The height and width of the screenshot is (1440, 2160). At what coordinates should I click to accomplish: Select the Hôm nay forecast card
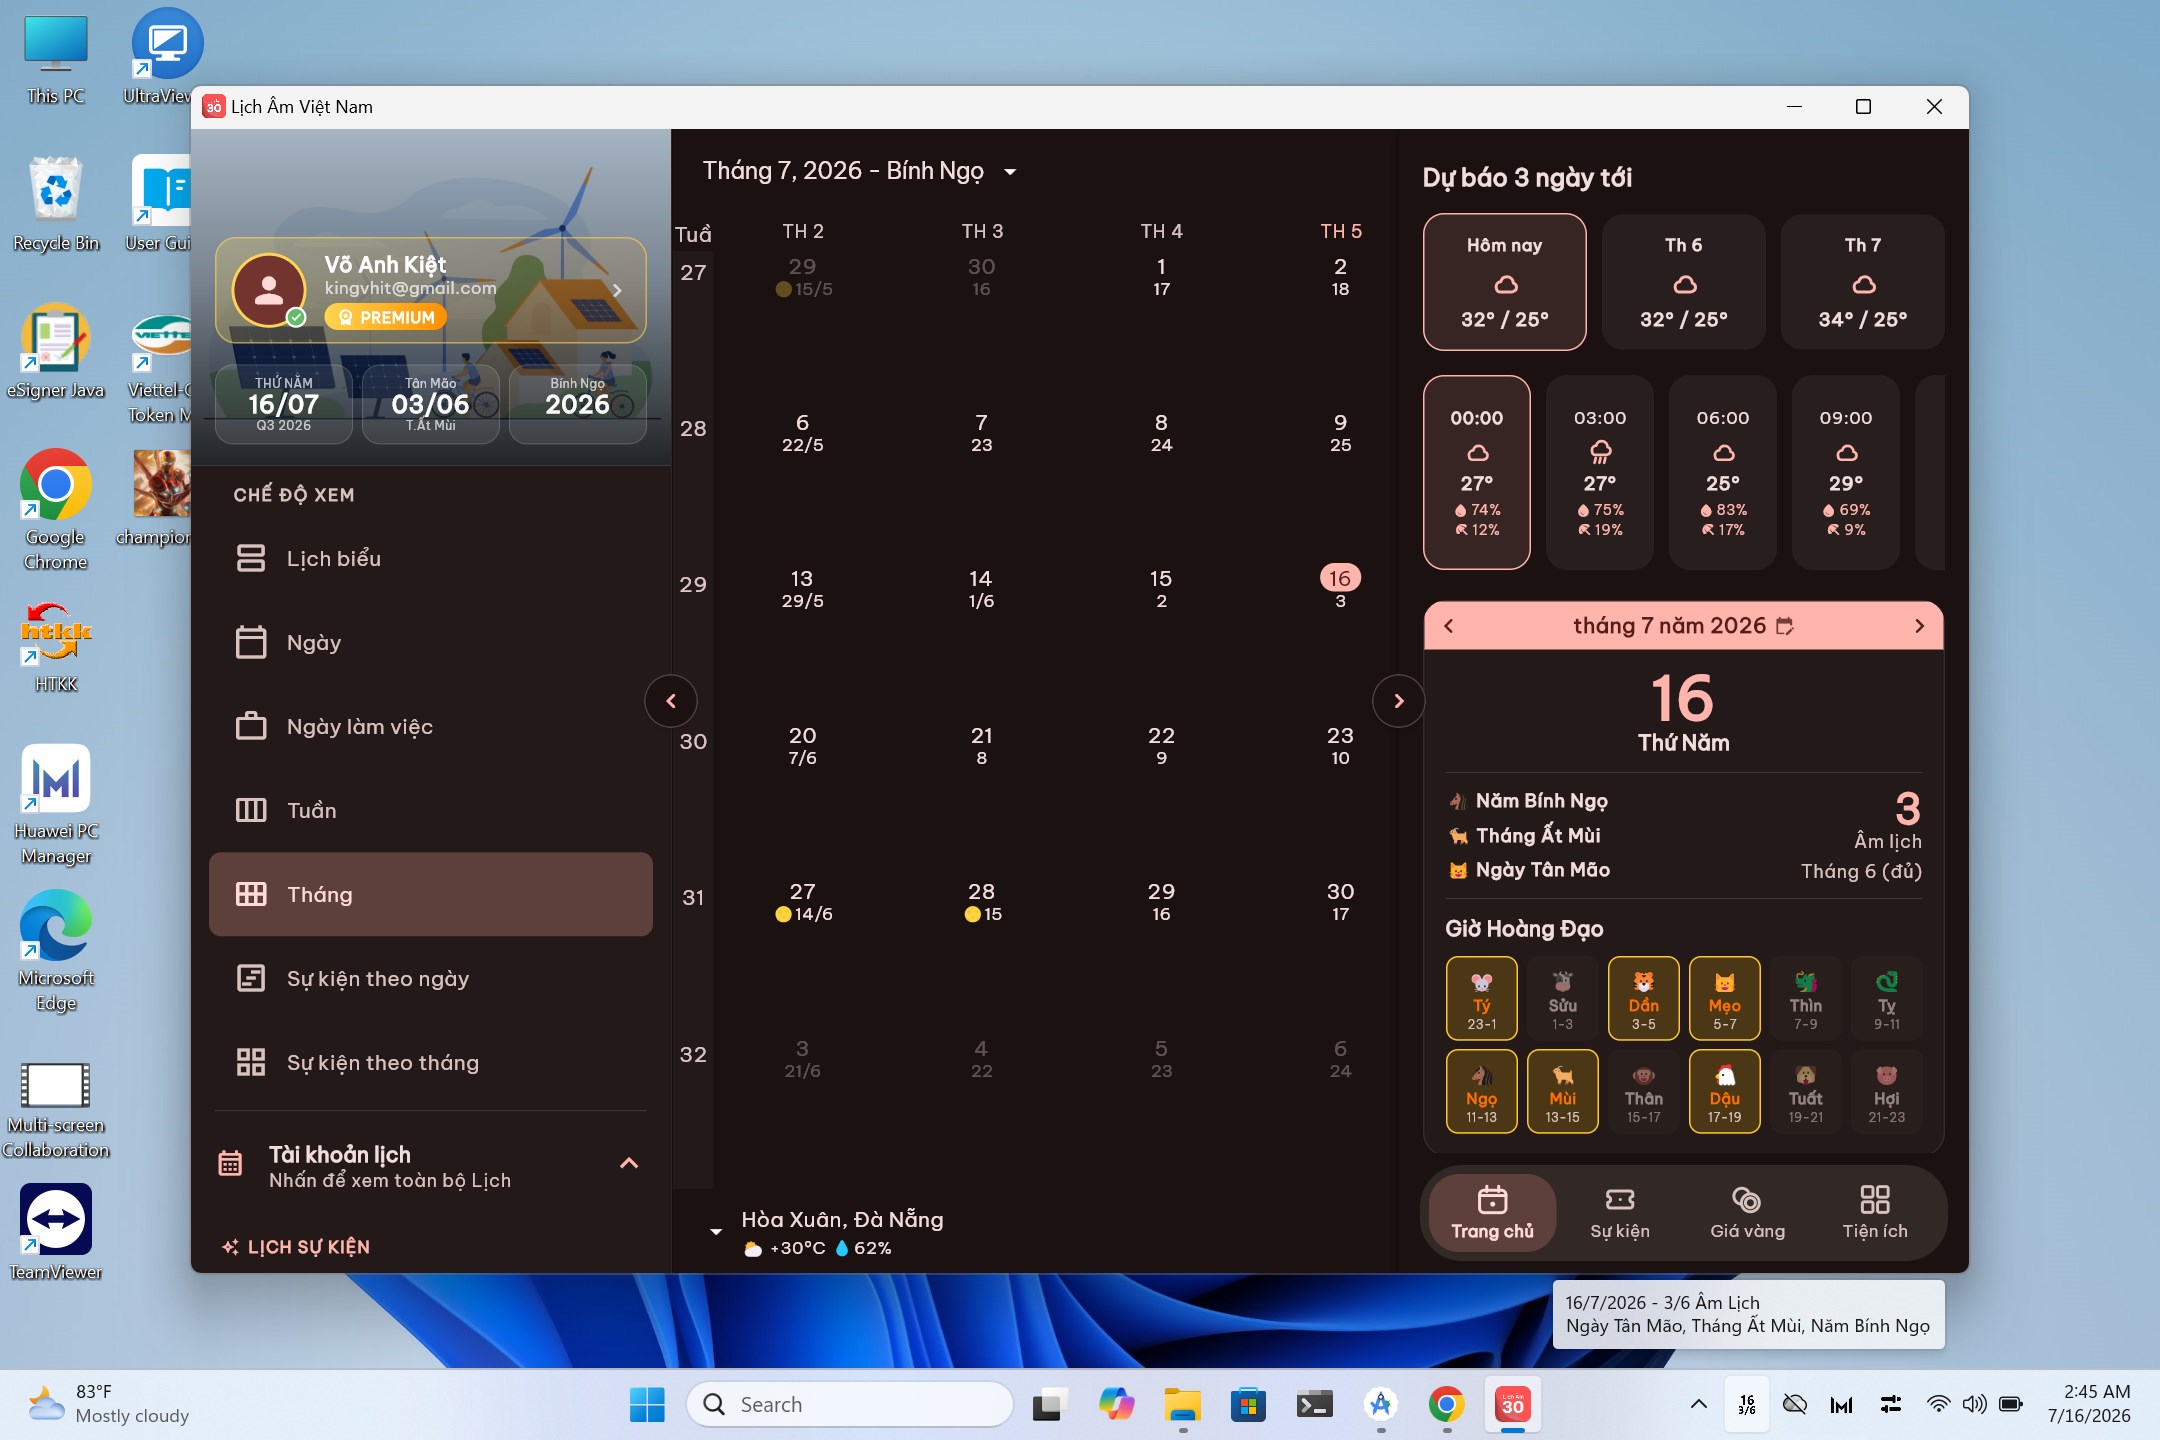(x=1504, y=282)
